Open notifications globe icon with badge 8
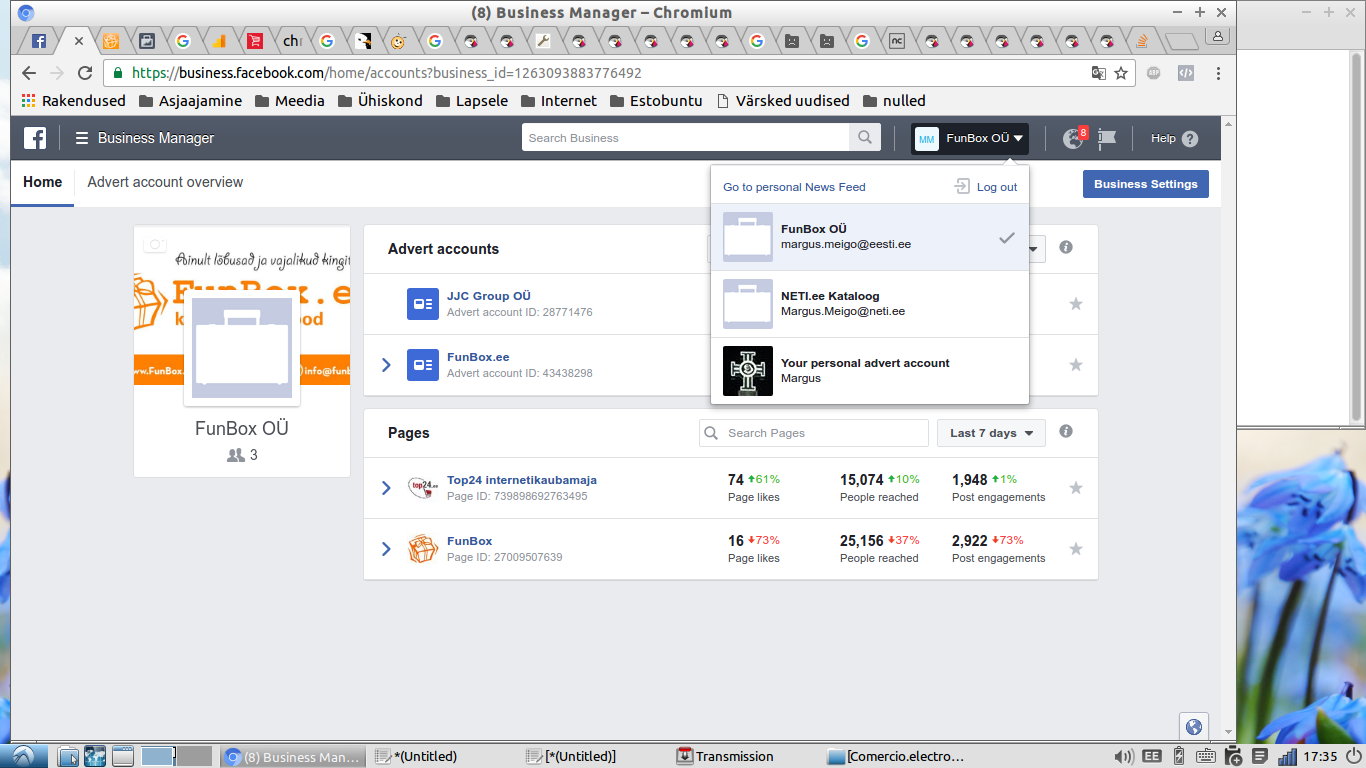Screen dimensions: 1366x768 [x=1074, y=138]
